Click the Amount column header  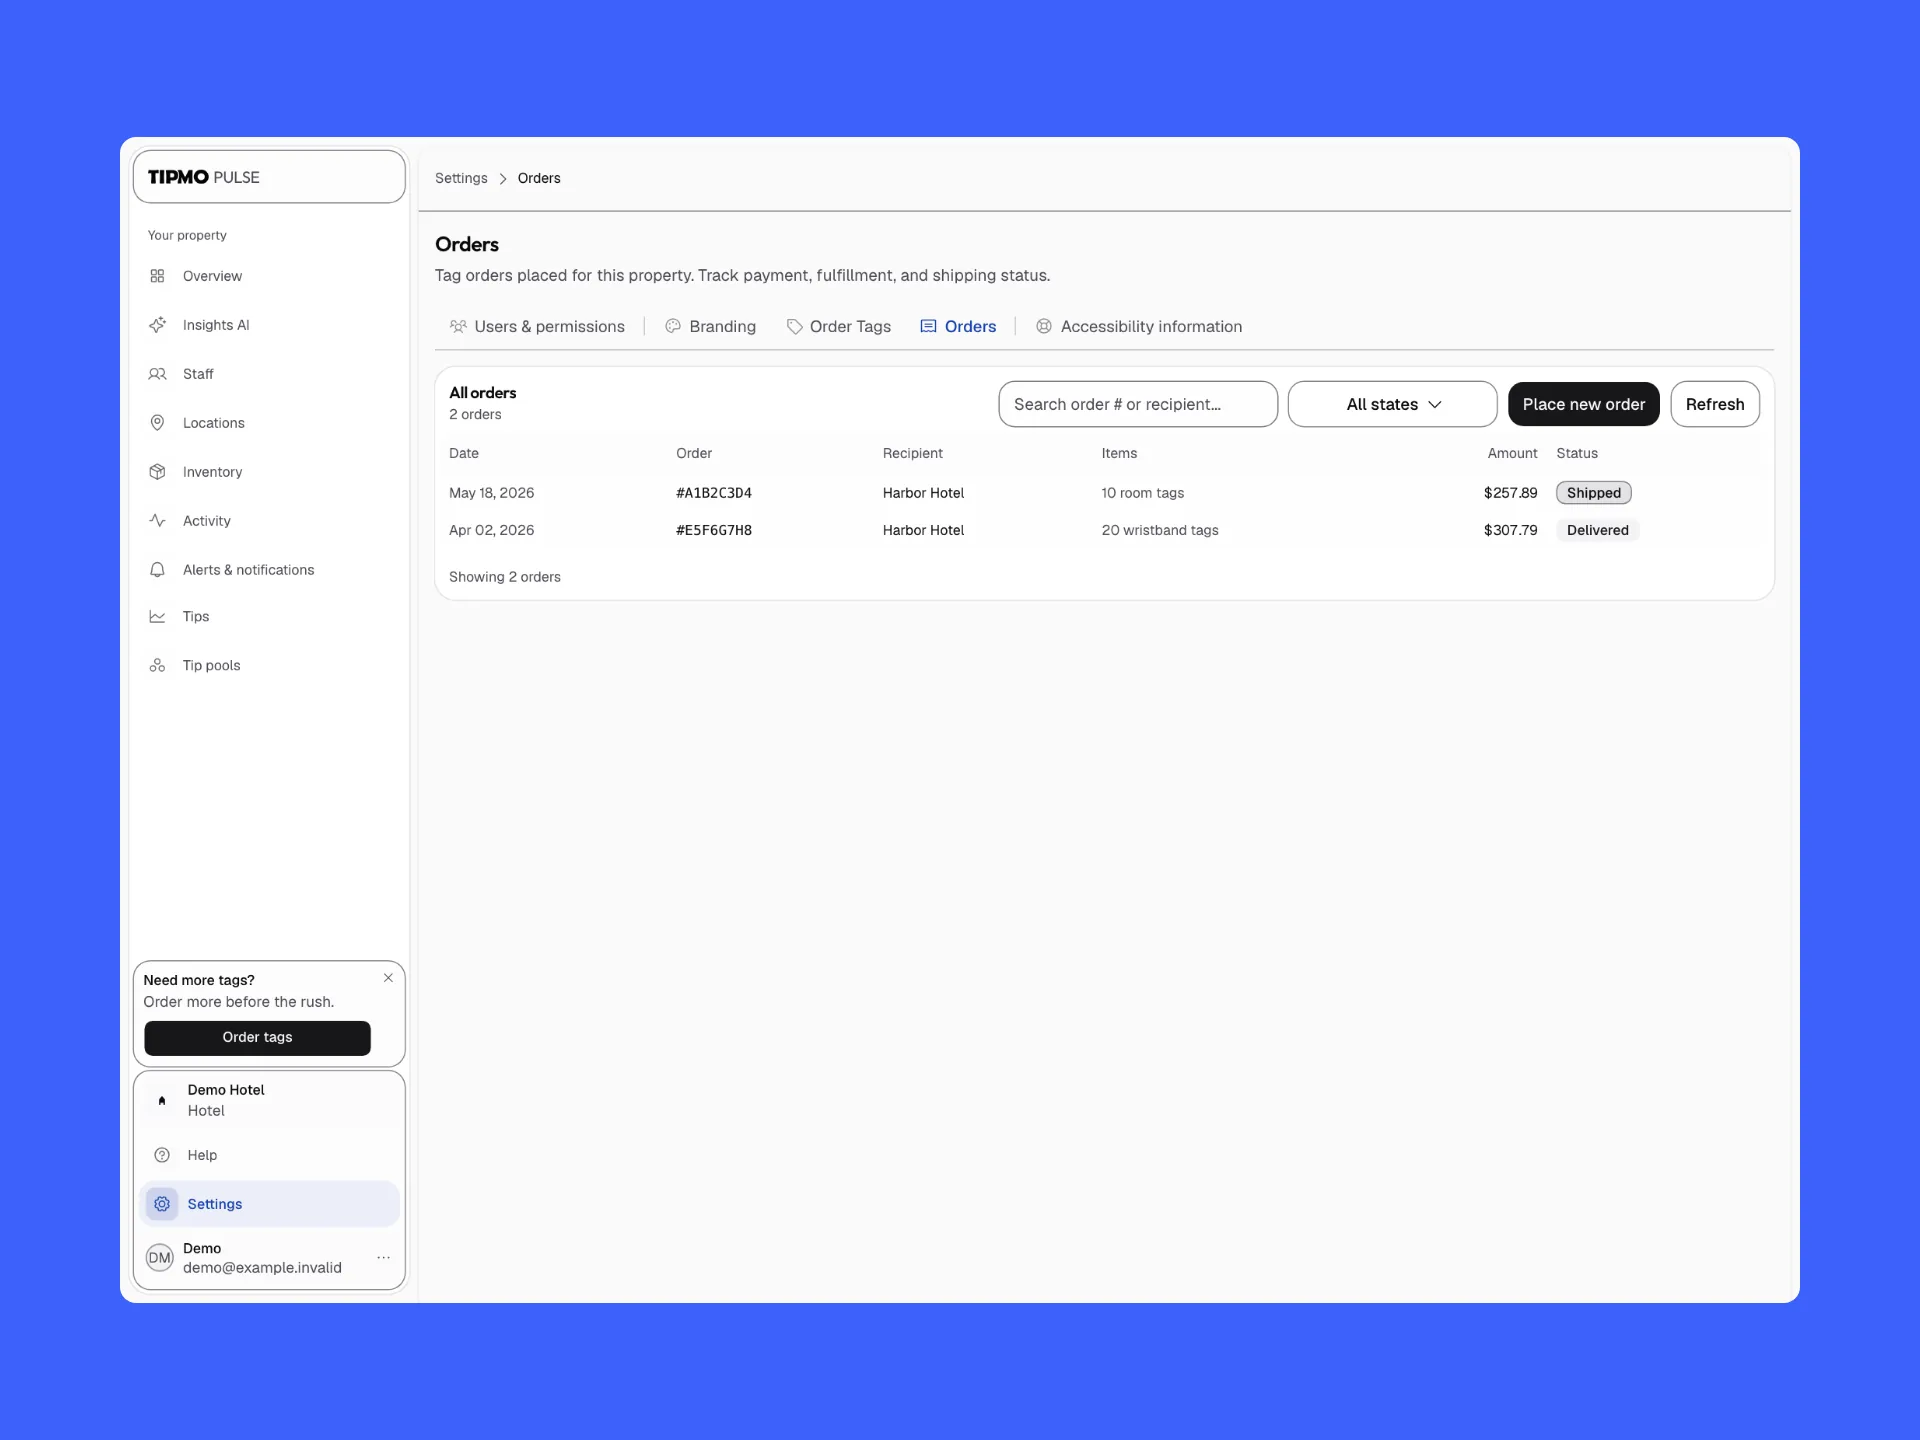1512,453
